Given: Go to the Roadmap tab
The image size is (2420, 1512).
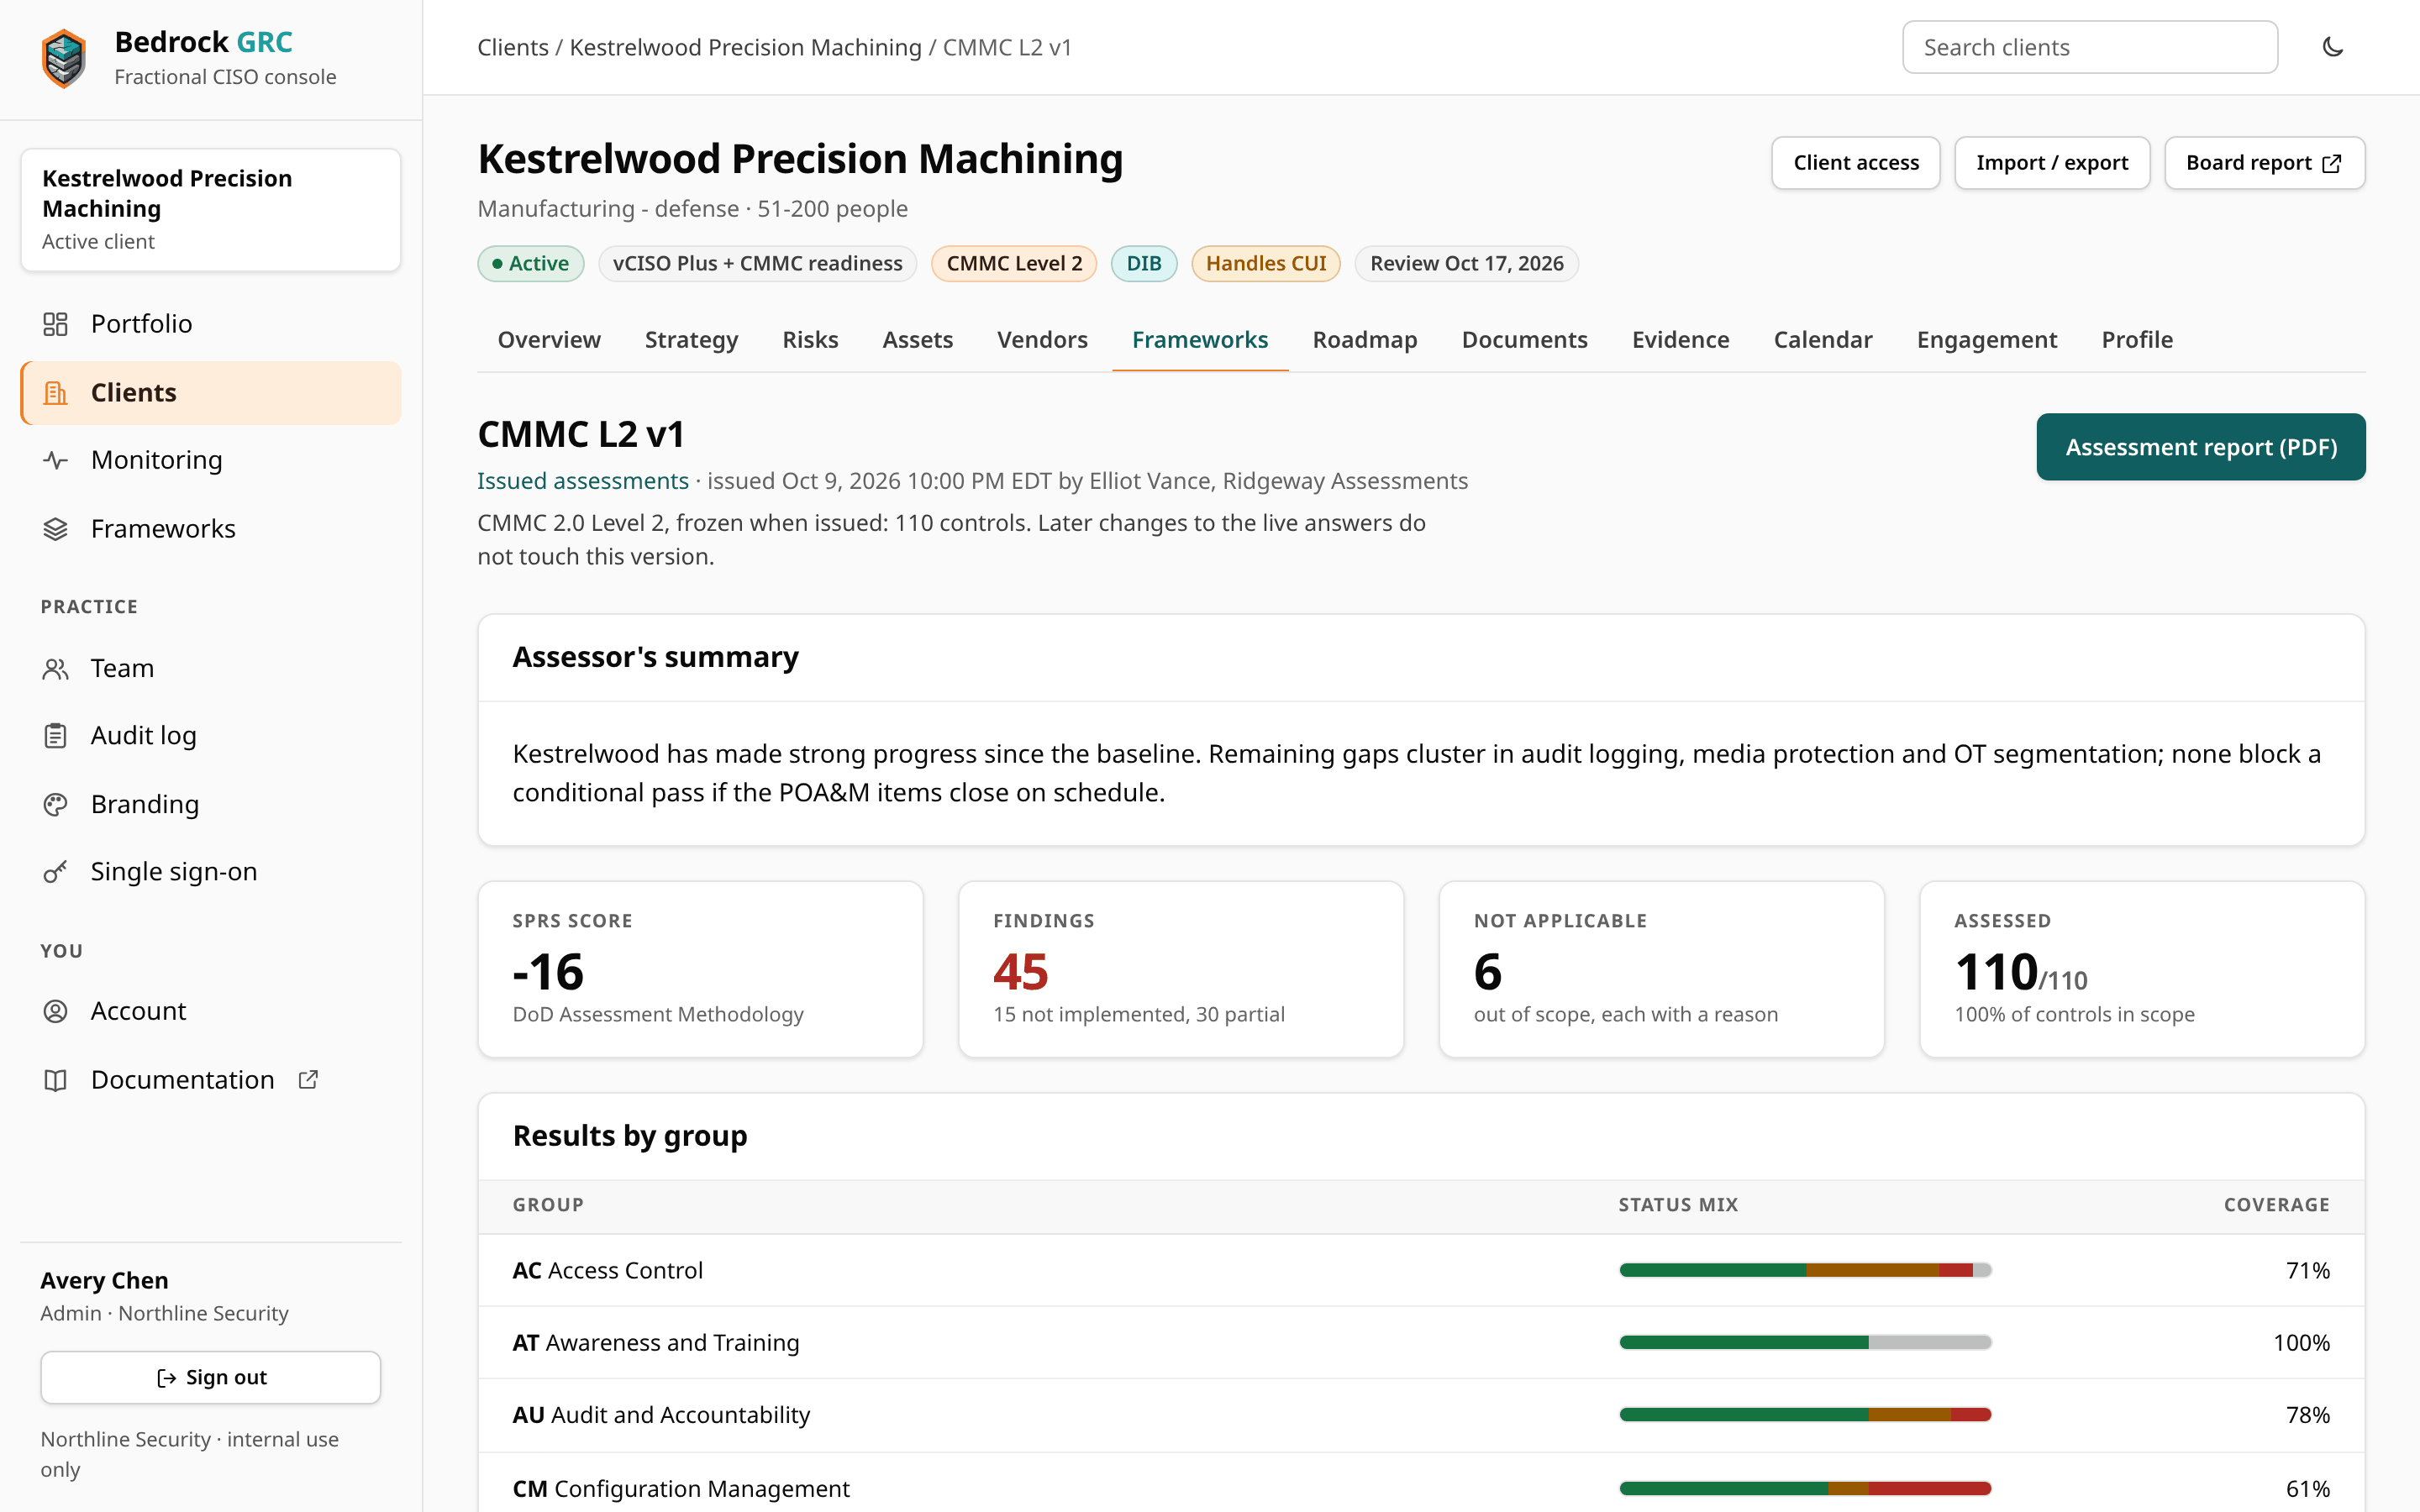Looking at the screenshot, I should [x=1364, y=340].
